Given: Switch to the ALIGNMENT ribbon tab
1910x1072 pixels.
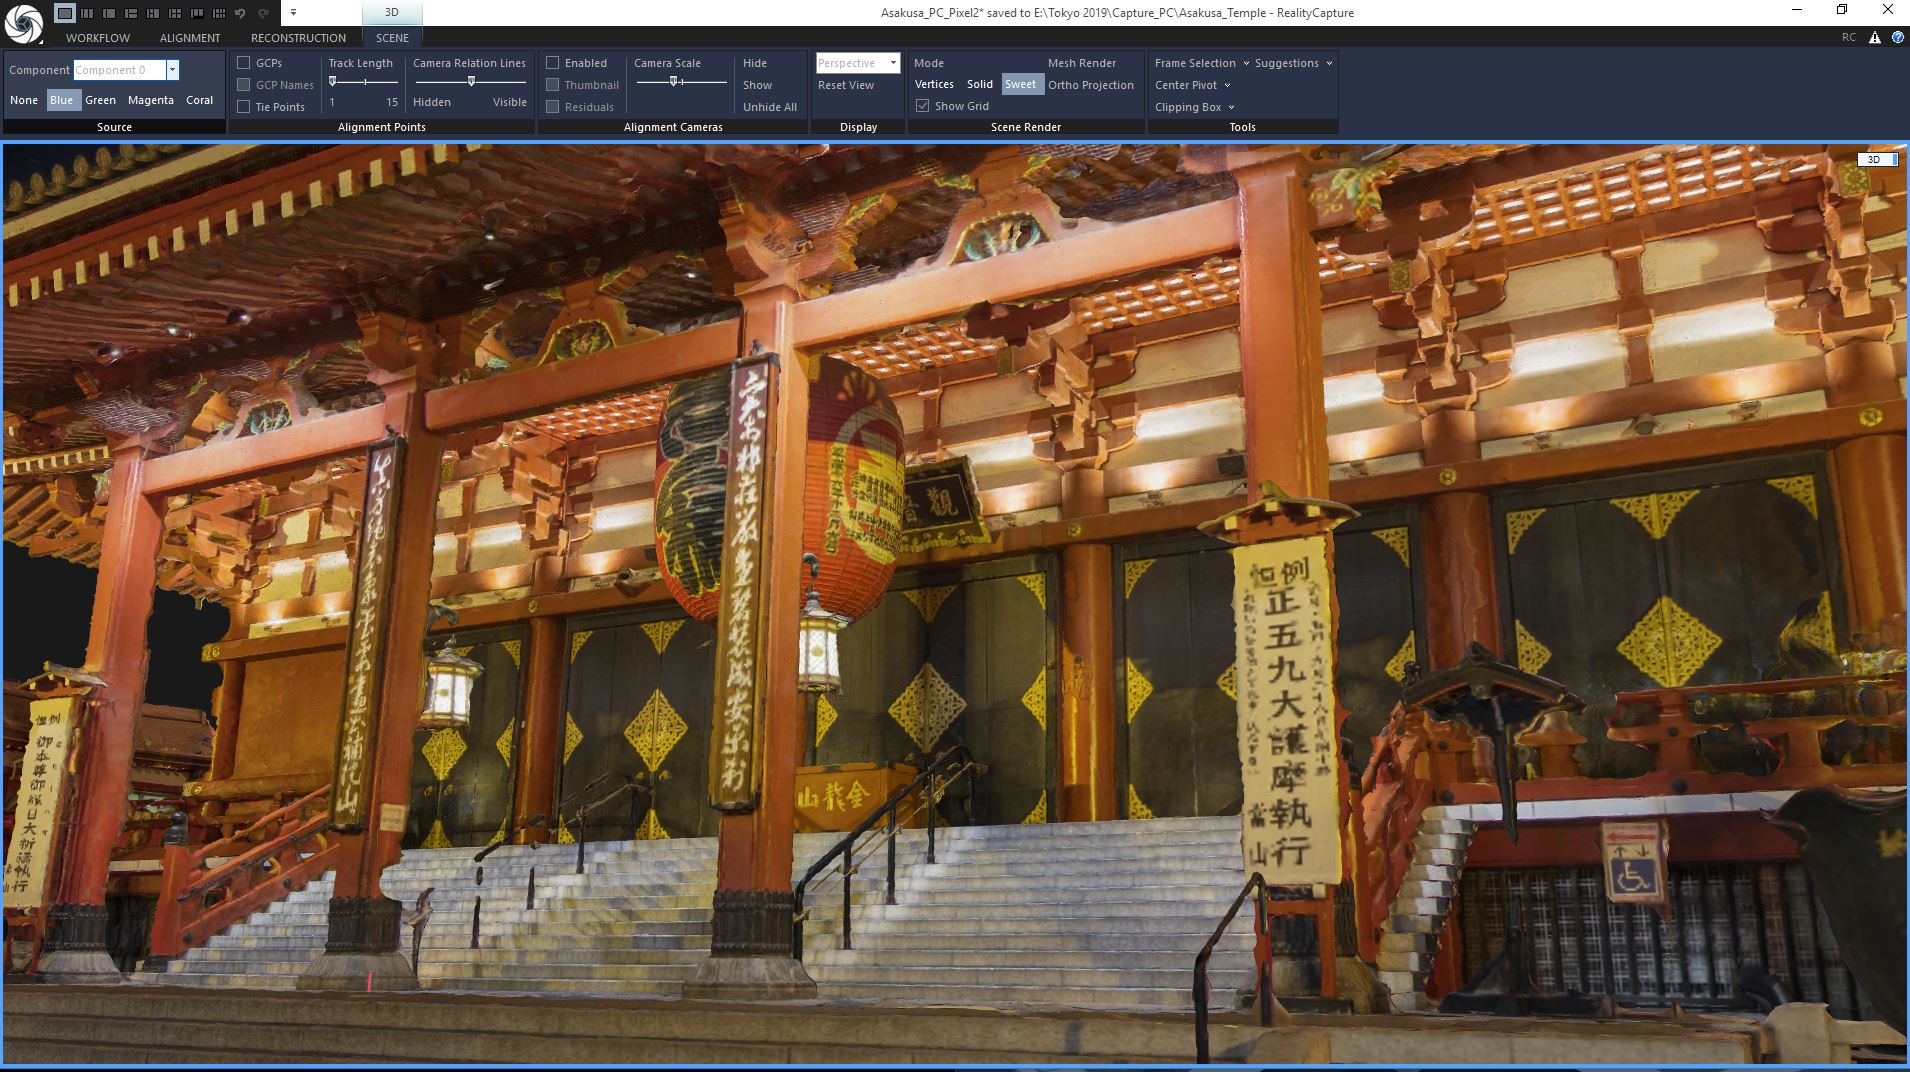Looking at the screenshot, I should [x=190, y=38].
